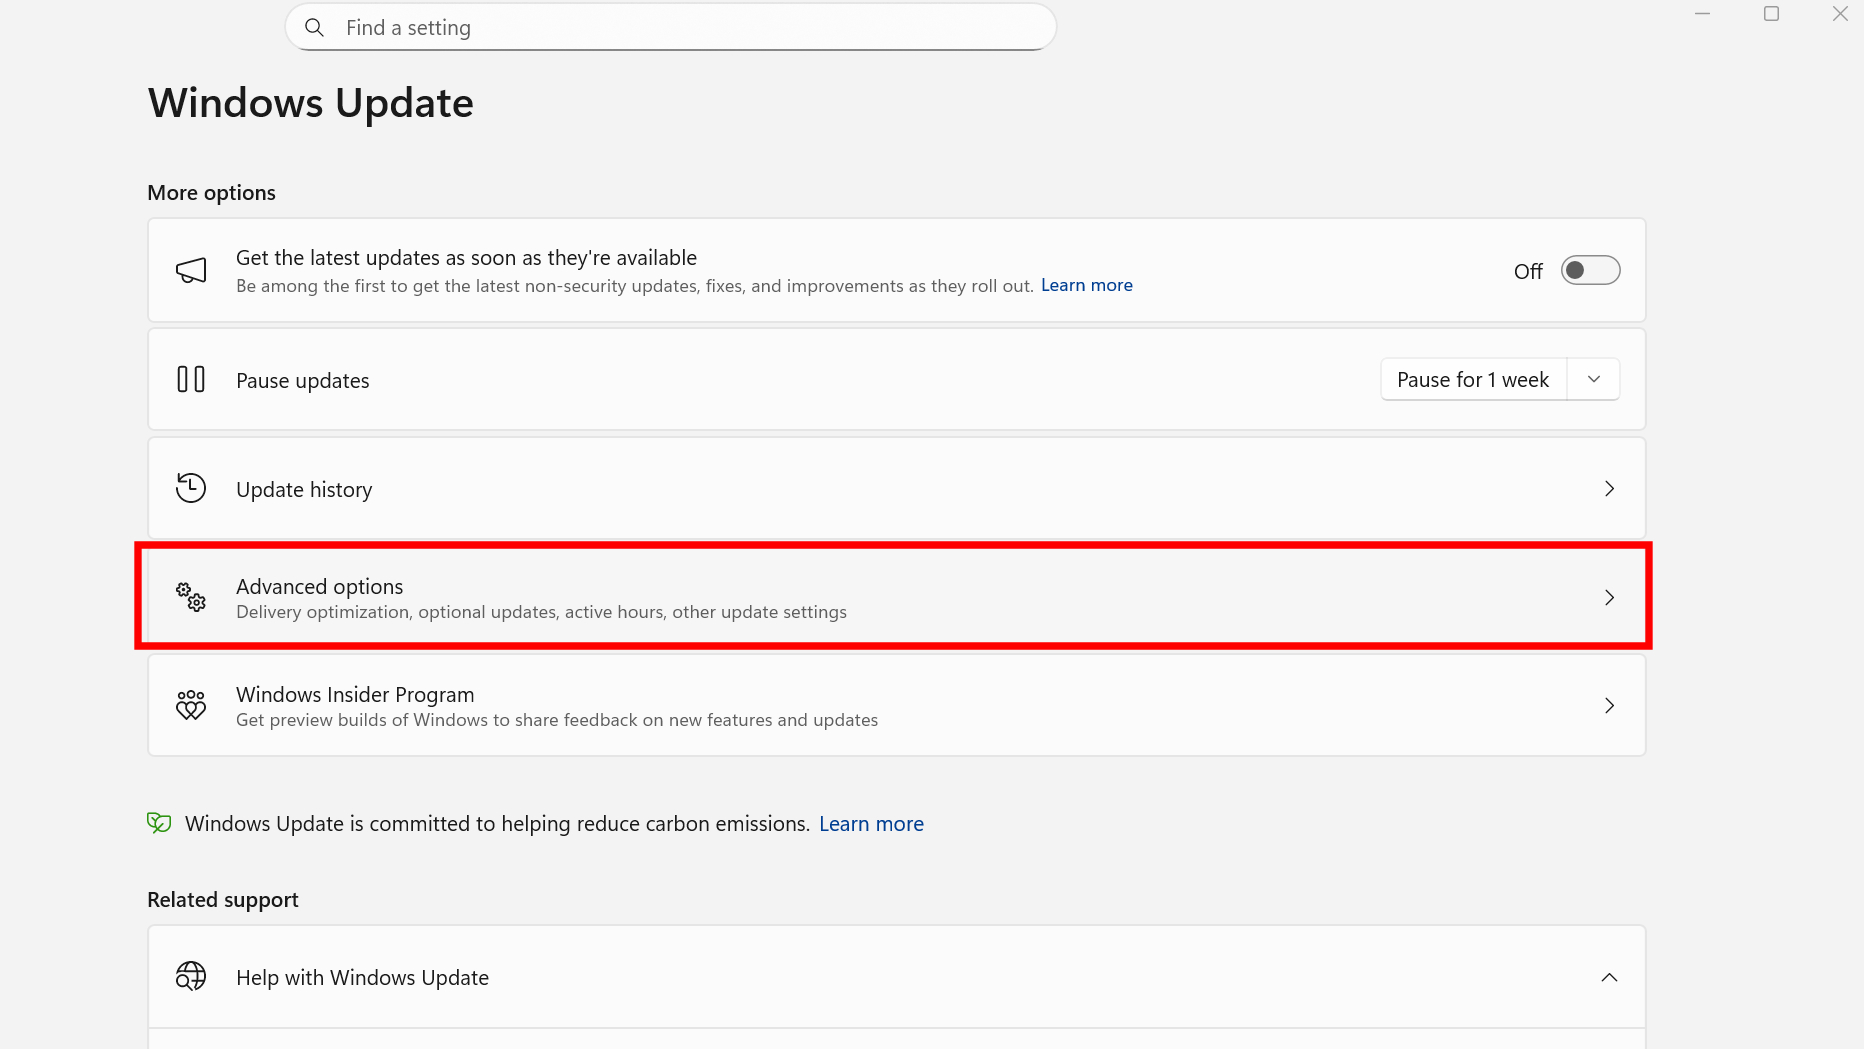Click the gears icon beside Advanced options
Screen dimensions: 1864x1049
pos(190,596)
